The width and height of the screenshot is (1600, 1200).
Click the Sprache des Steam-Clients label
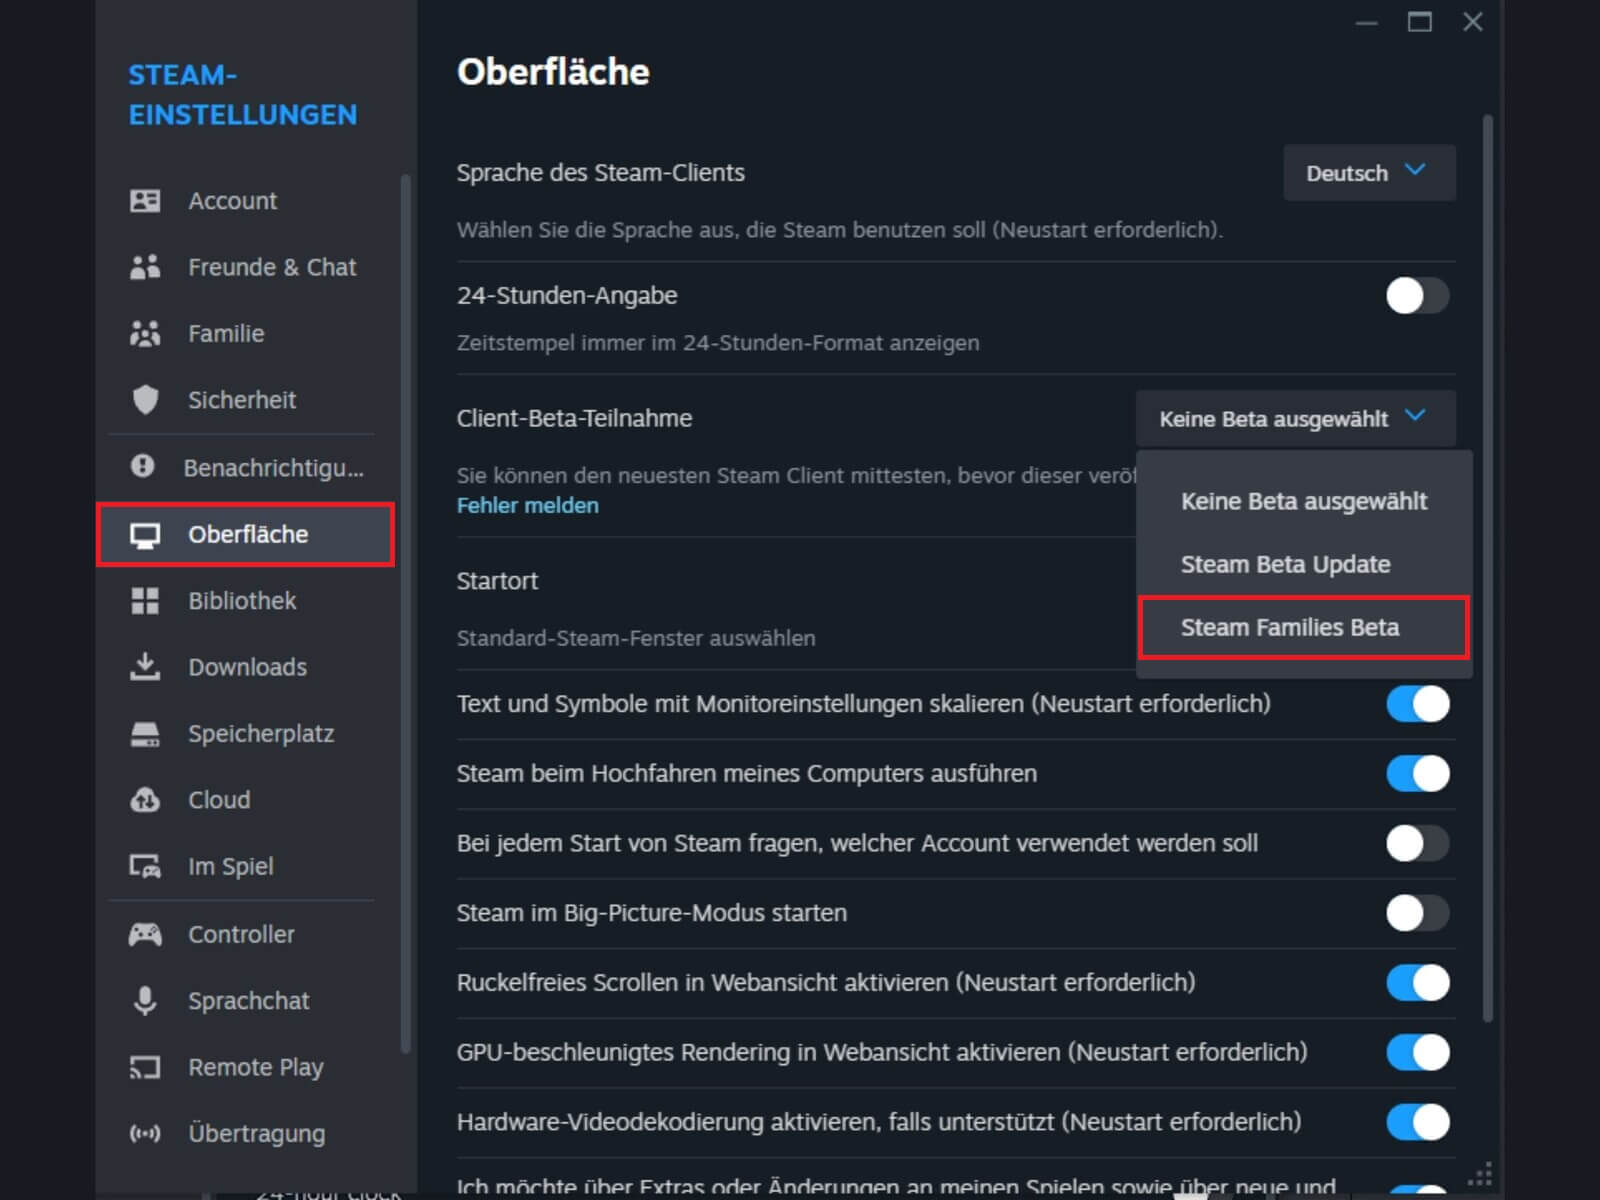click(600, 173)
